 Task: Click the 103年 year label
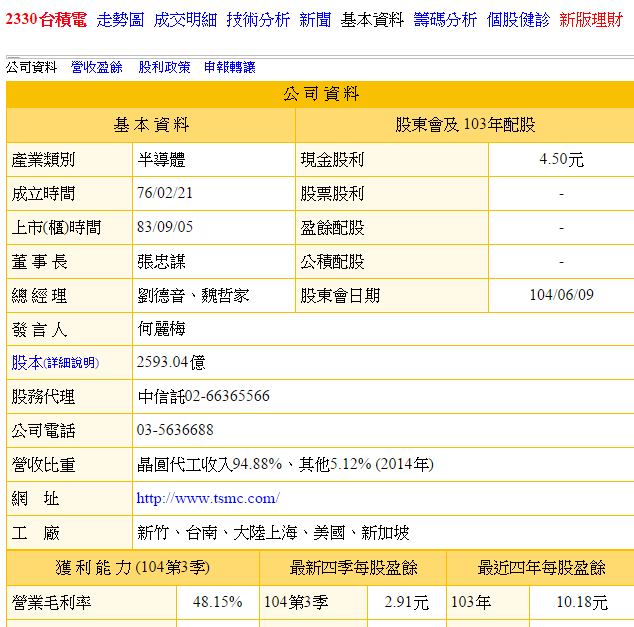pos(471,602)
